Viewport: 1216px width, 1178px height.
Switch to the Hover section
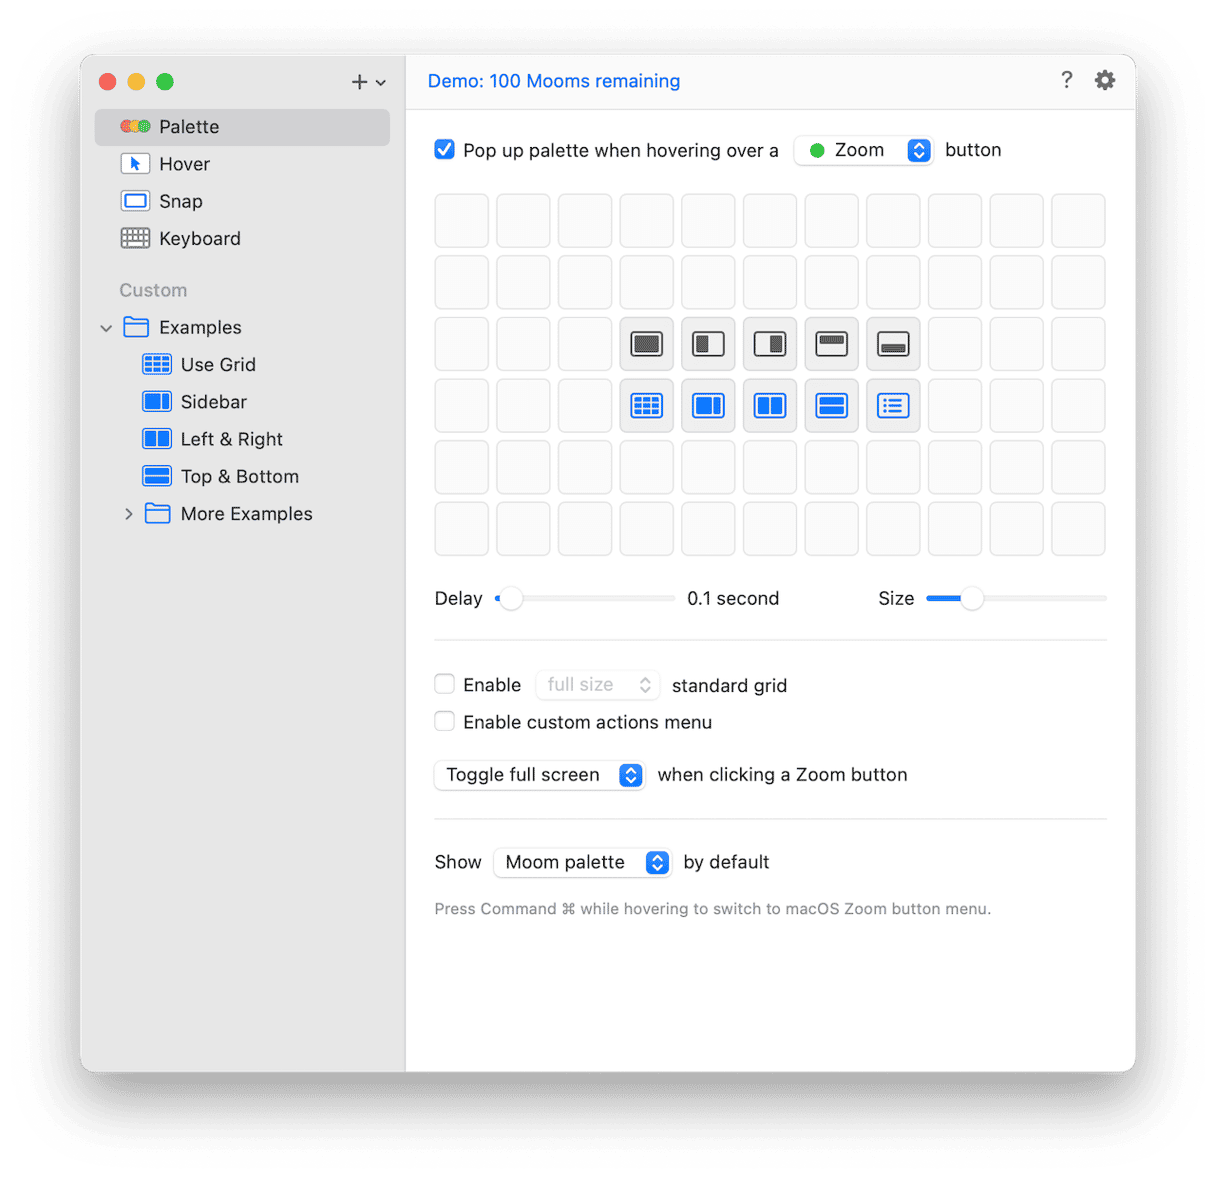(242, 164)
